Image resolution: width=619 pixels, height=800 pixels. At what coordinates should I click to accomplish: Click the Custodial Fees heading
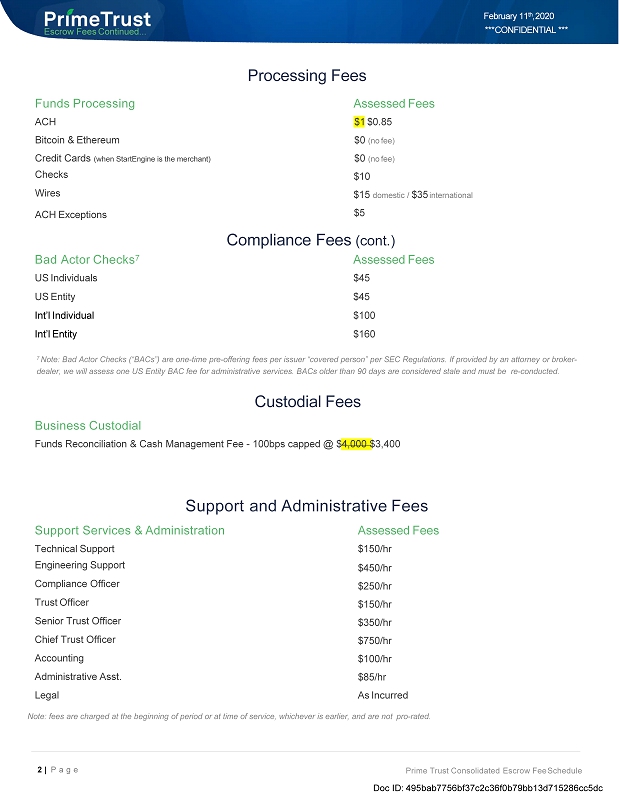click(x=307, y=402)
